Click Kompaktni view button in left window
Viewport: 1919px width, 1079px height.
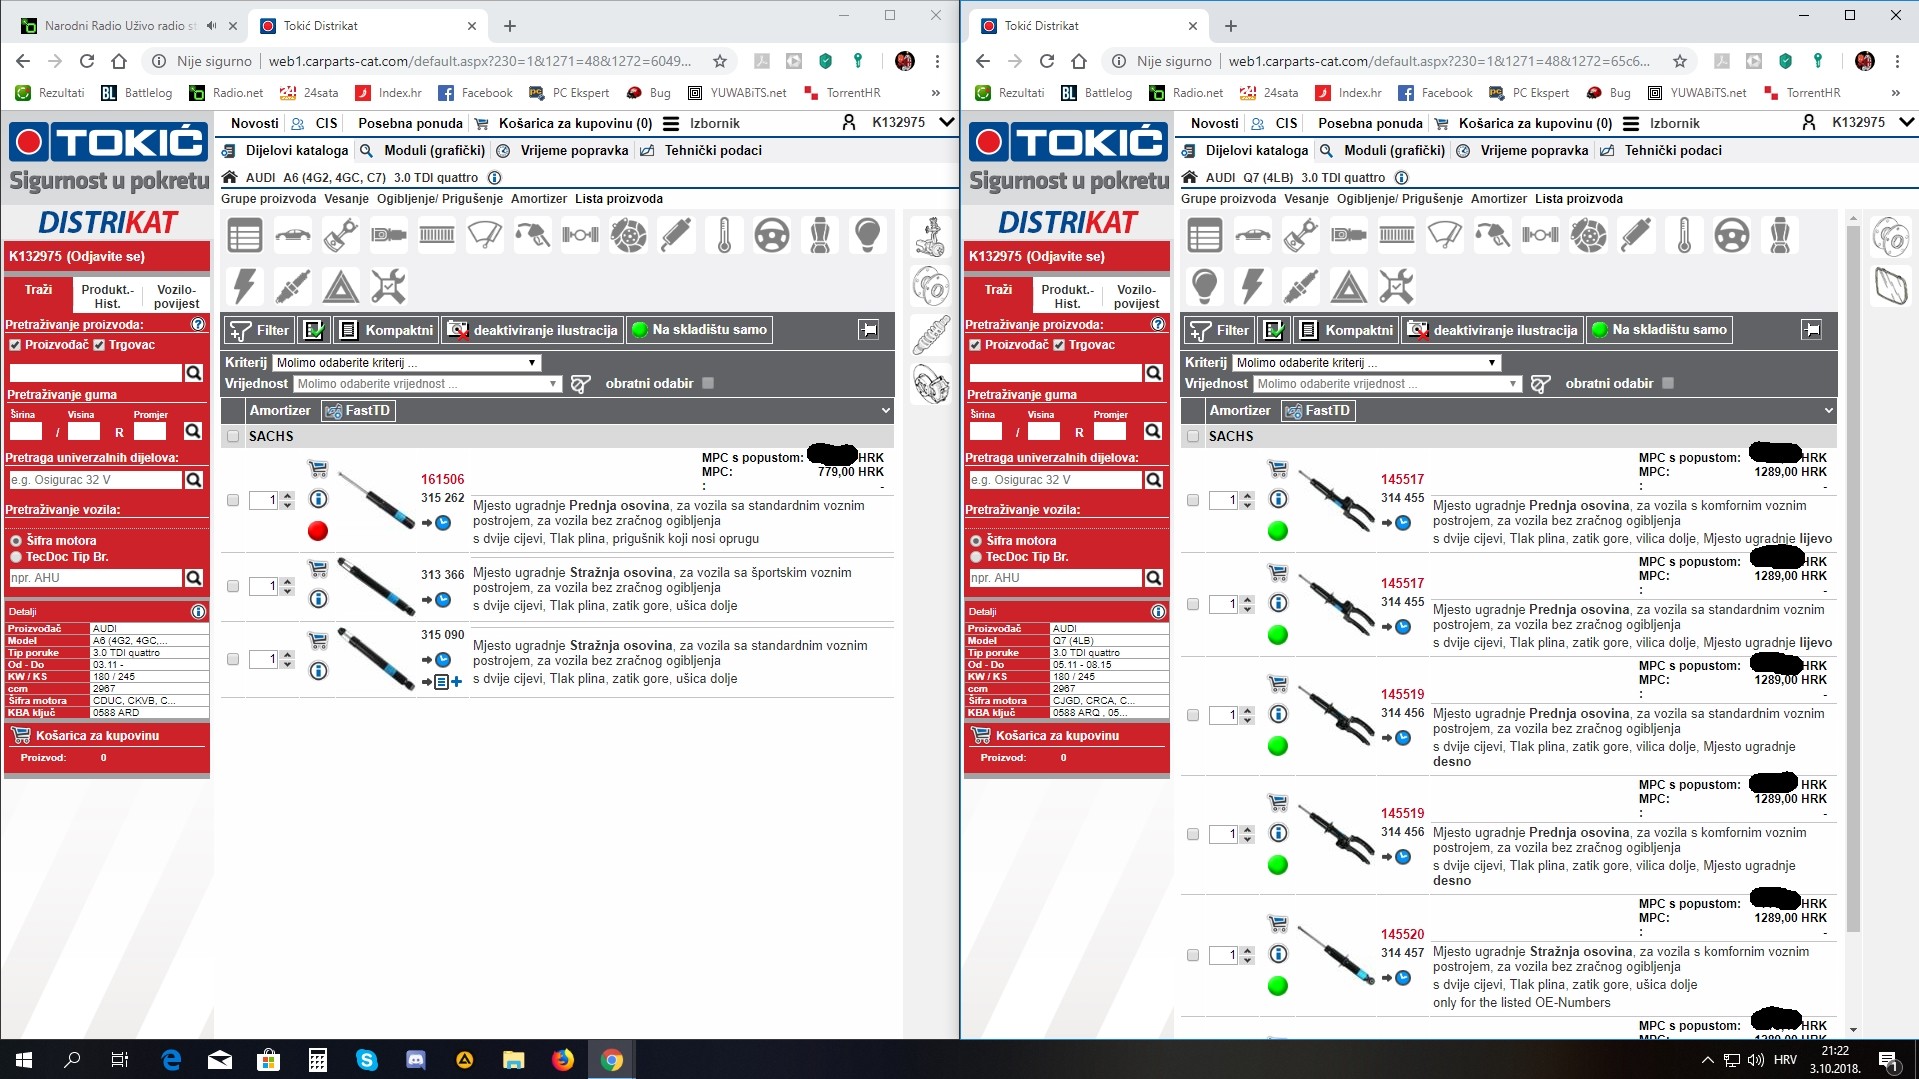coord(387,330)
